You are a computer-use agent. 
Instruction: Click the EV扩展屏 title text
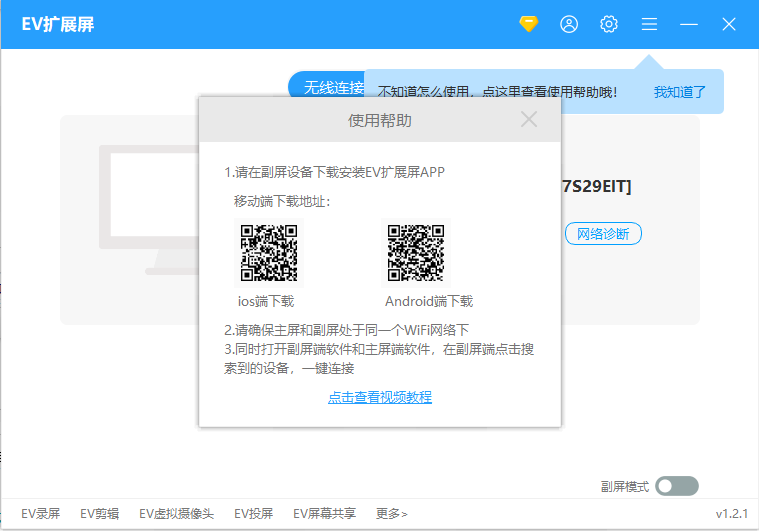coord(58,24)
